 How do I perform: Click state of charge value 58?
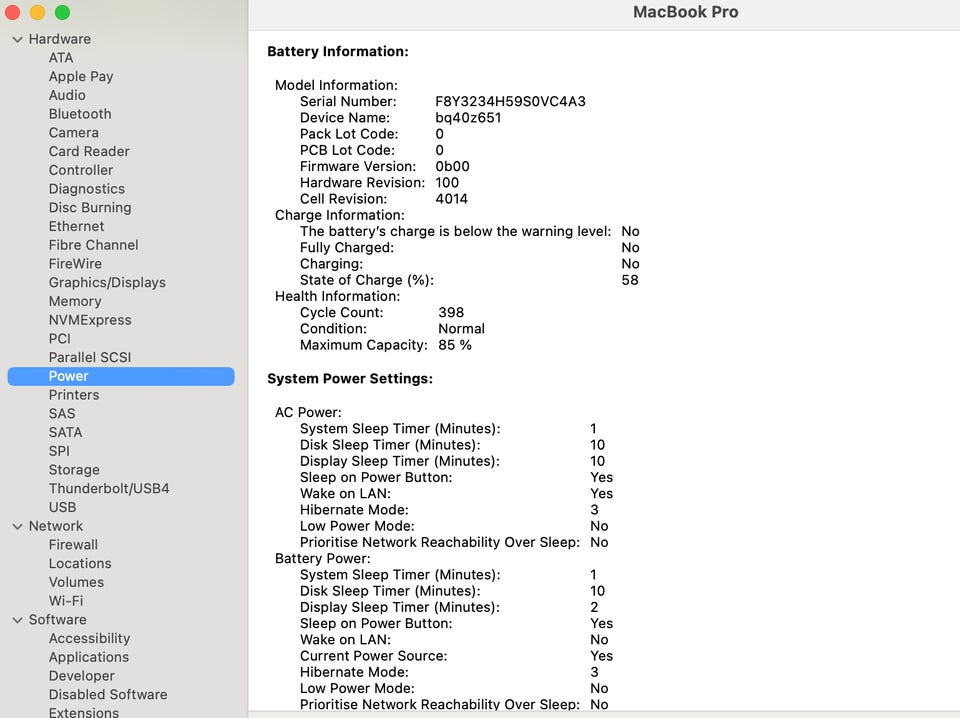point(630,280)
